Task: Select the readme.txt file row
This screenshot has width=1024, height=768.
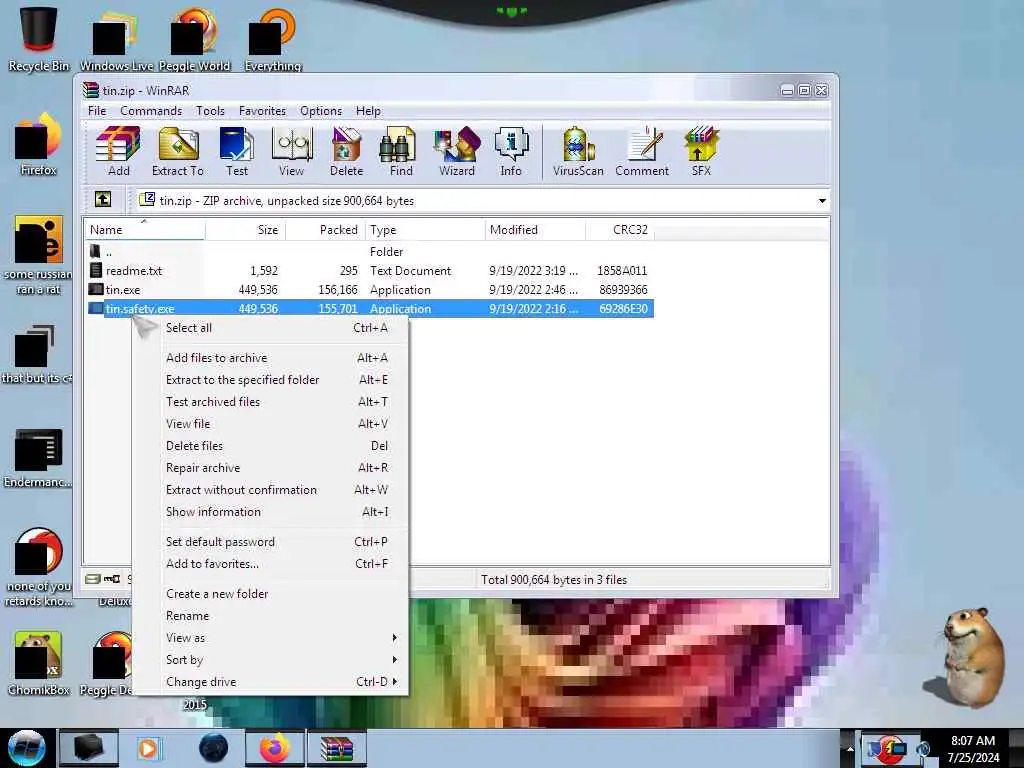Action: click(x=370, y=270)
